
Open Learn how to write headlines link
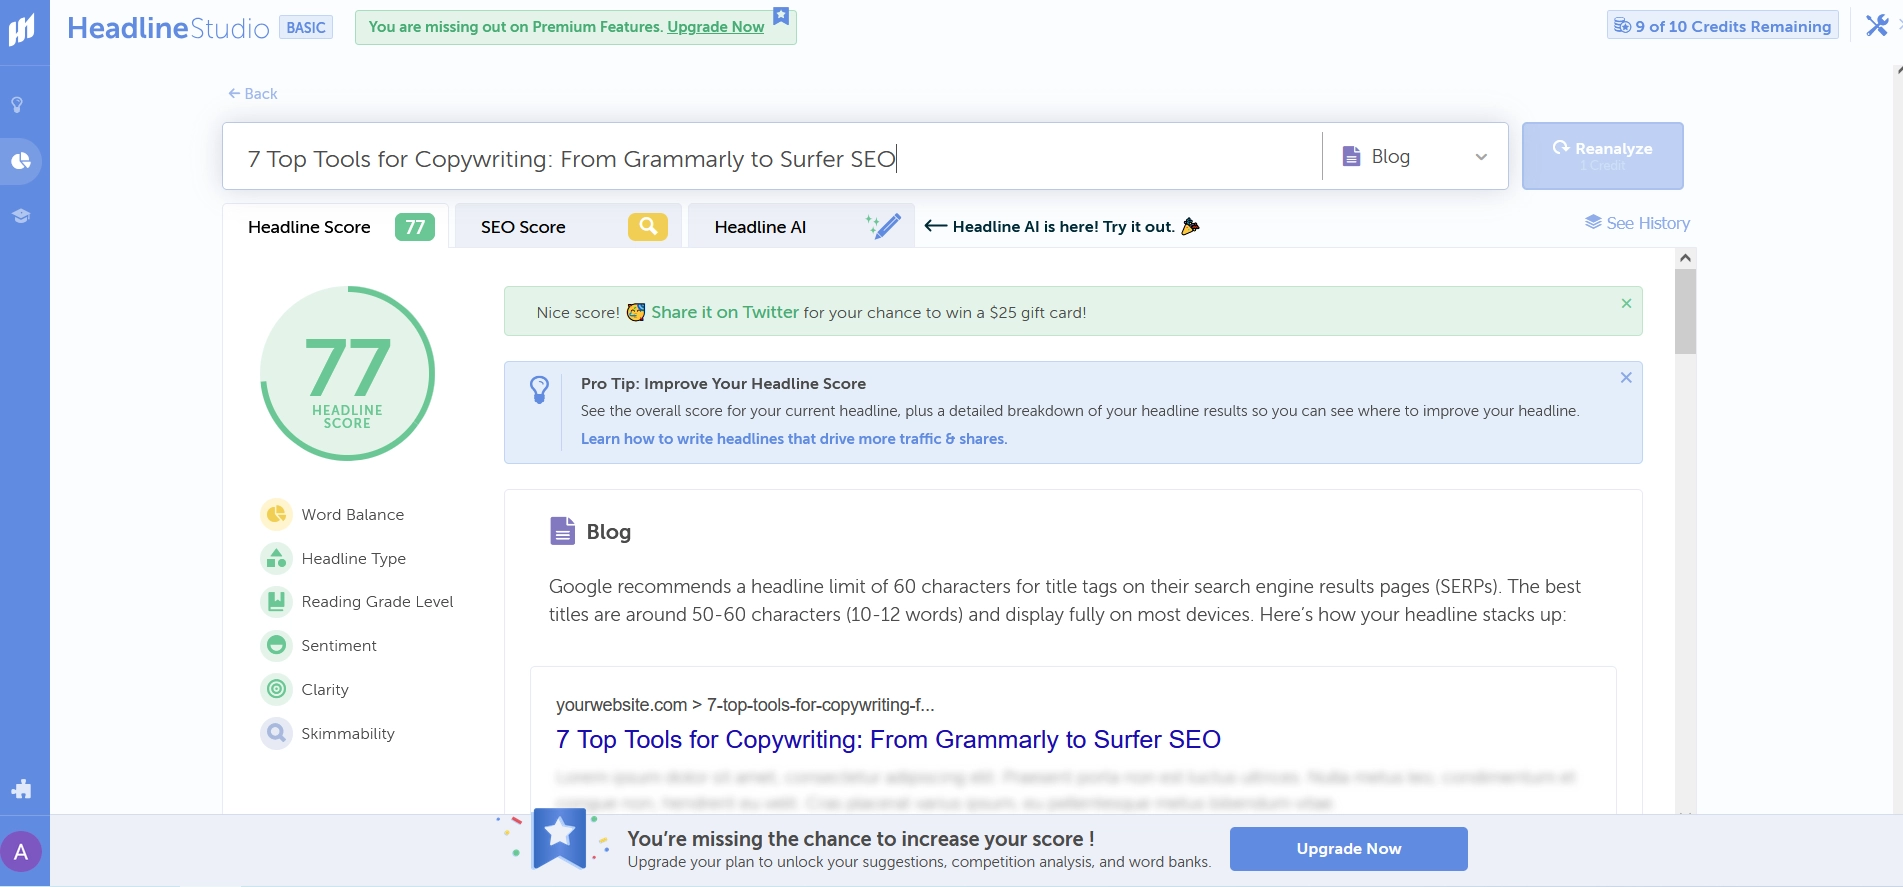[794, 438]
